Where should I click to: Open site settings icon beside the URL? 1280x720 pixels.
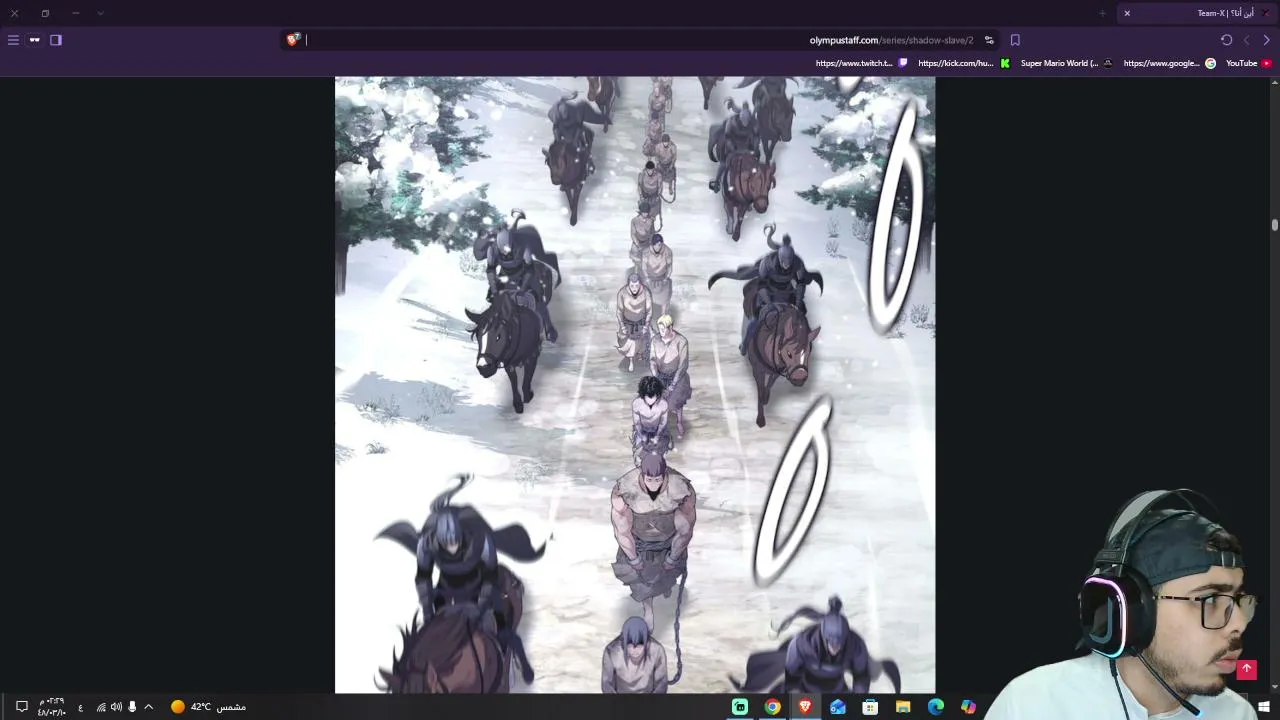[989, 40]
